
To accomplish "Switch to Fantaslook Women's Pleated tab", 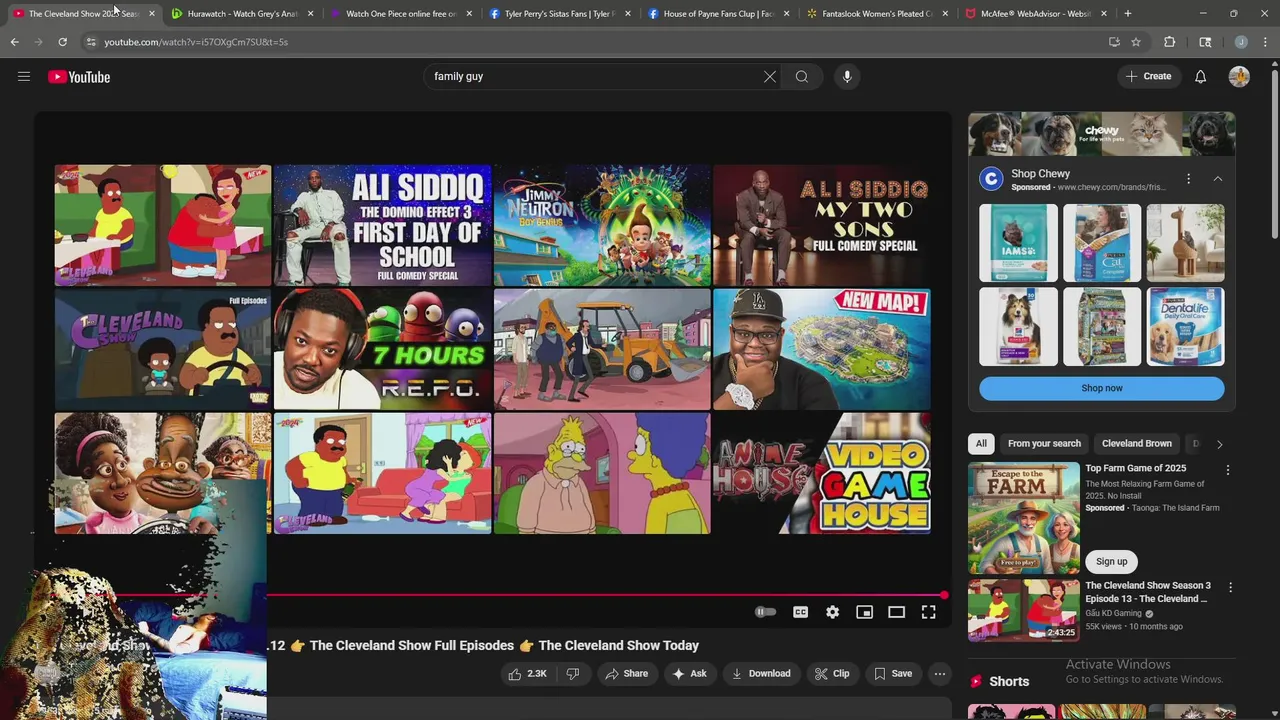I will point(877,14).
